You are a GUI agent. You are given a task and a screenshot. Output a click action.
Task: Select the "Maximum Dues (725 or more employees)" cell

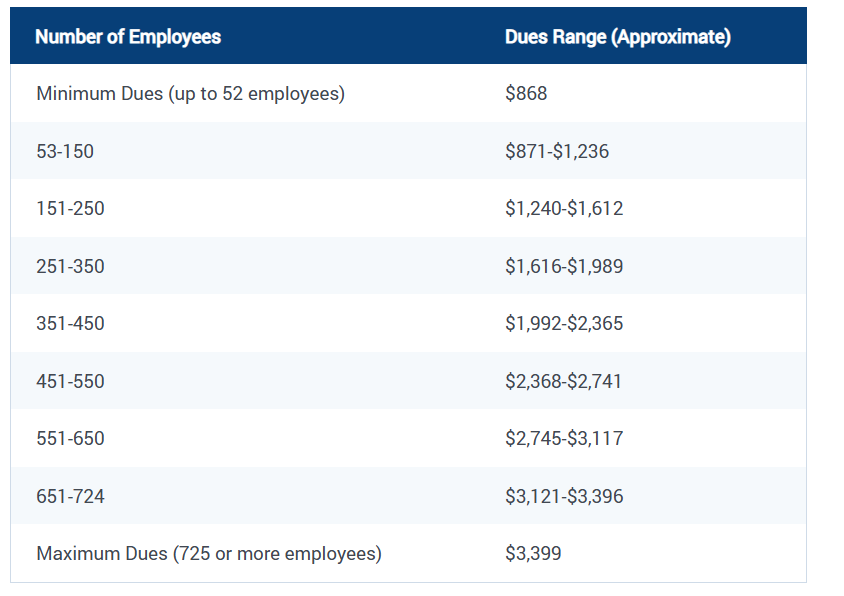click(209, 554)
